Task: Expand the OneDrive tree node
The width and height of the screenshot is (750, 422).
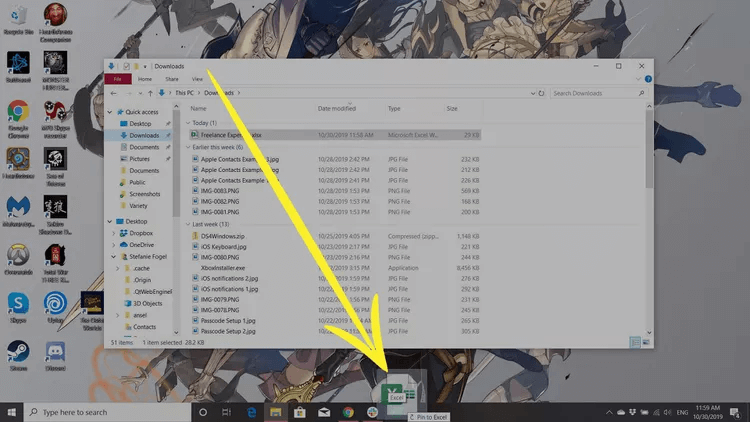Action: tap(114, 245)
